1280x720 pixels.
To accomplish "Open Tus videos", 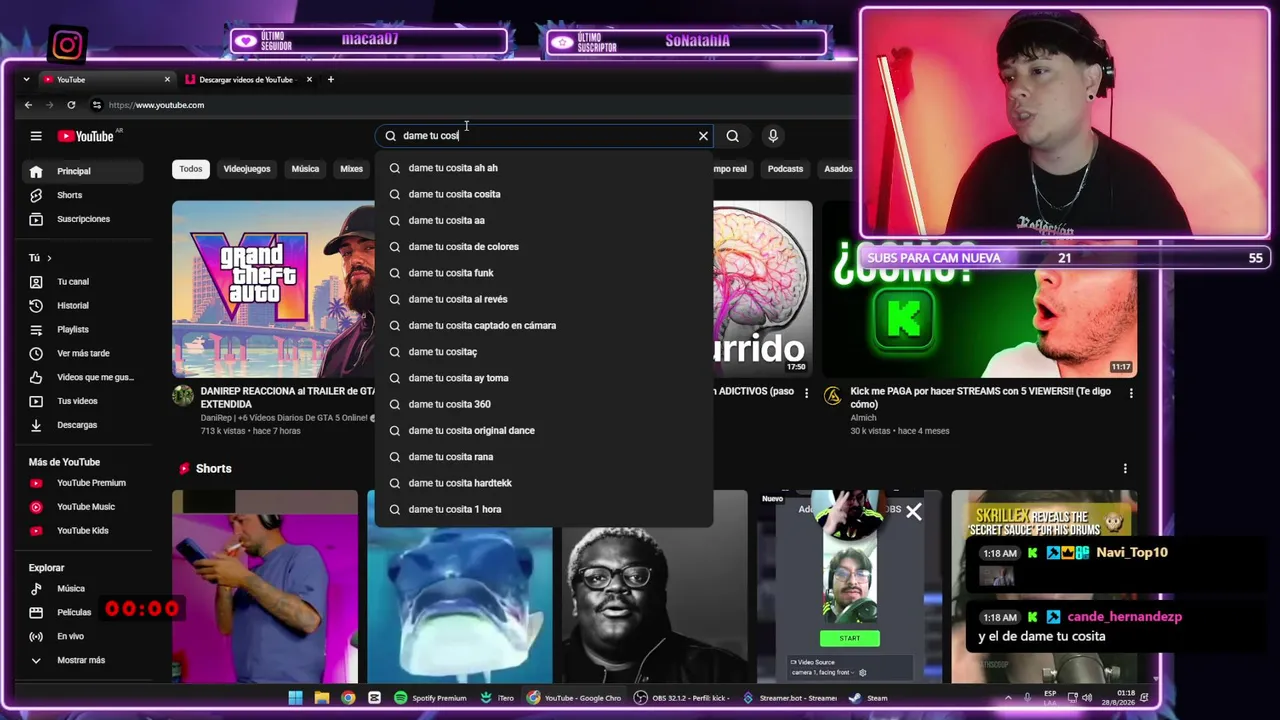I will (x=82, y=401).
